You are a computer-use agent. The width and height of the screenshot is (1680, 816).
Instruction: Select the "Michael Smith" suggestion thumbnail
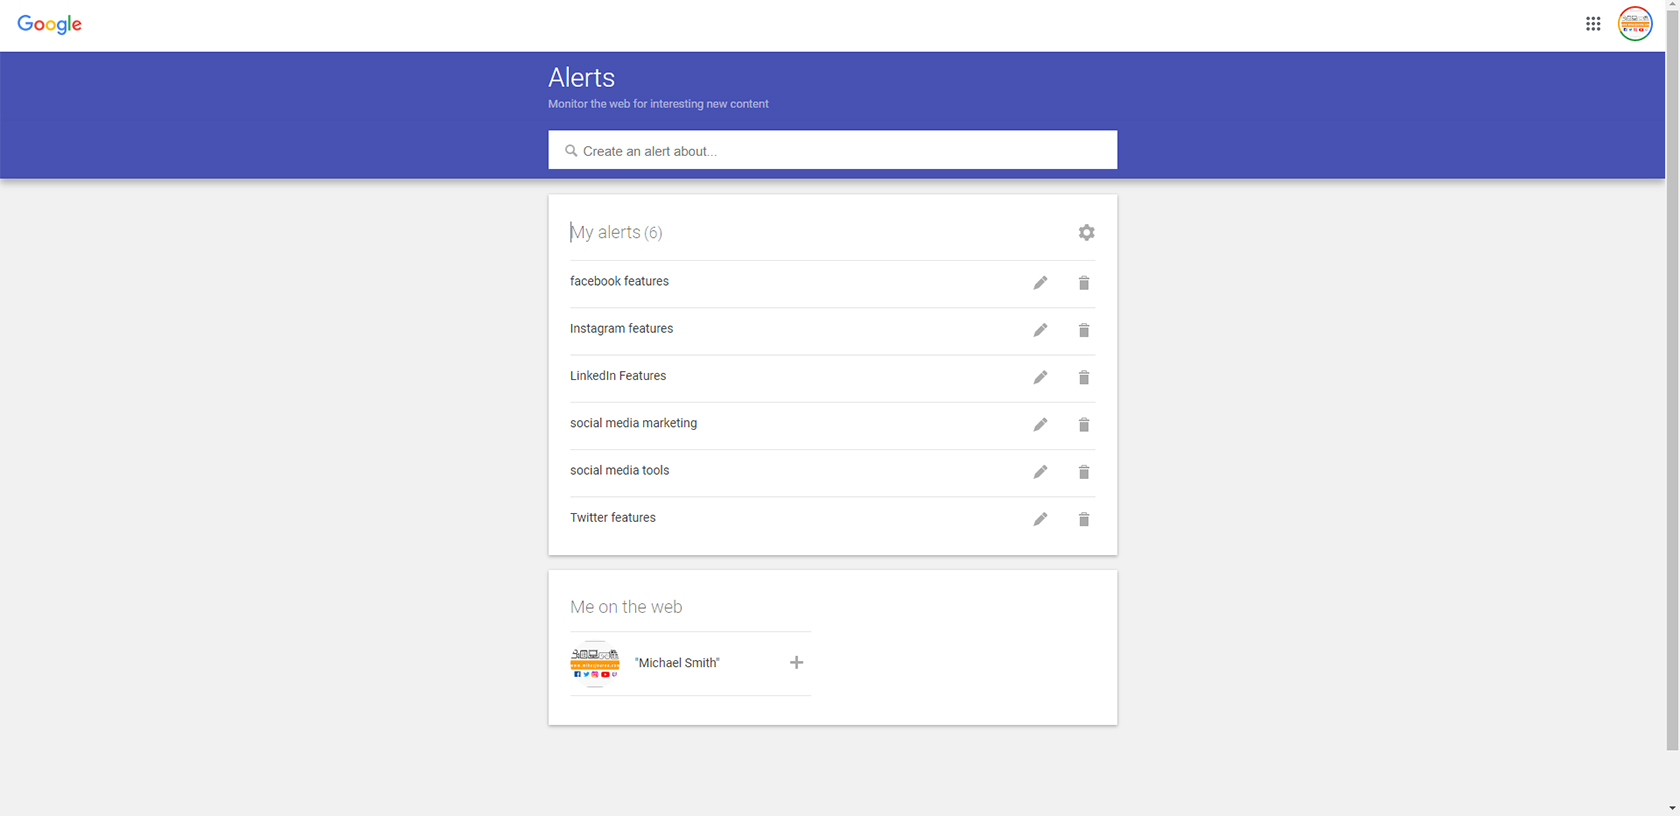(x=595, y=663)
